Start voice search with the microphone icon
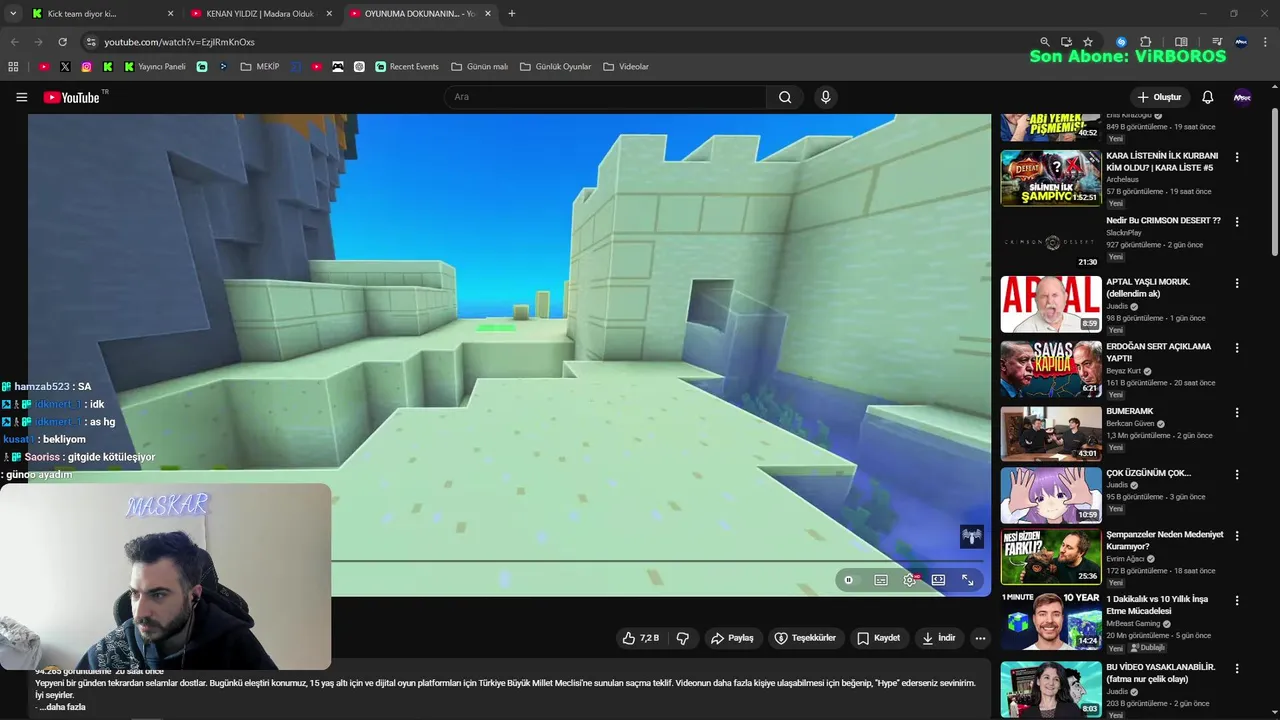Screen dimensions: 1280x720 [x=825, y=97]
